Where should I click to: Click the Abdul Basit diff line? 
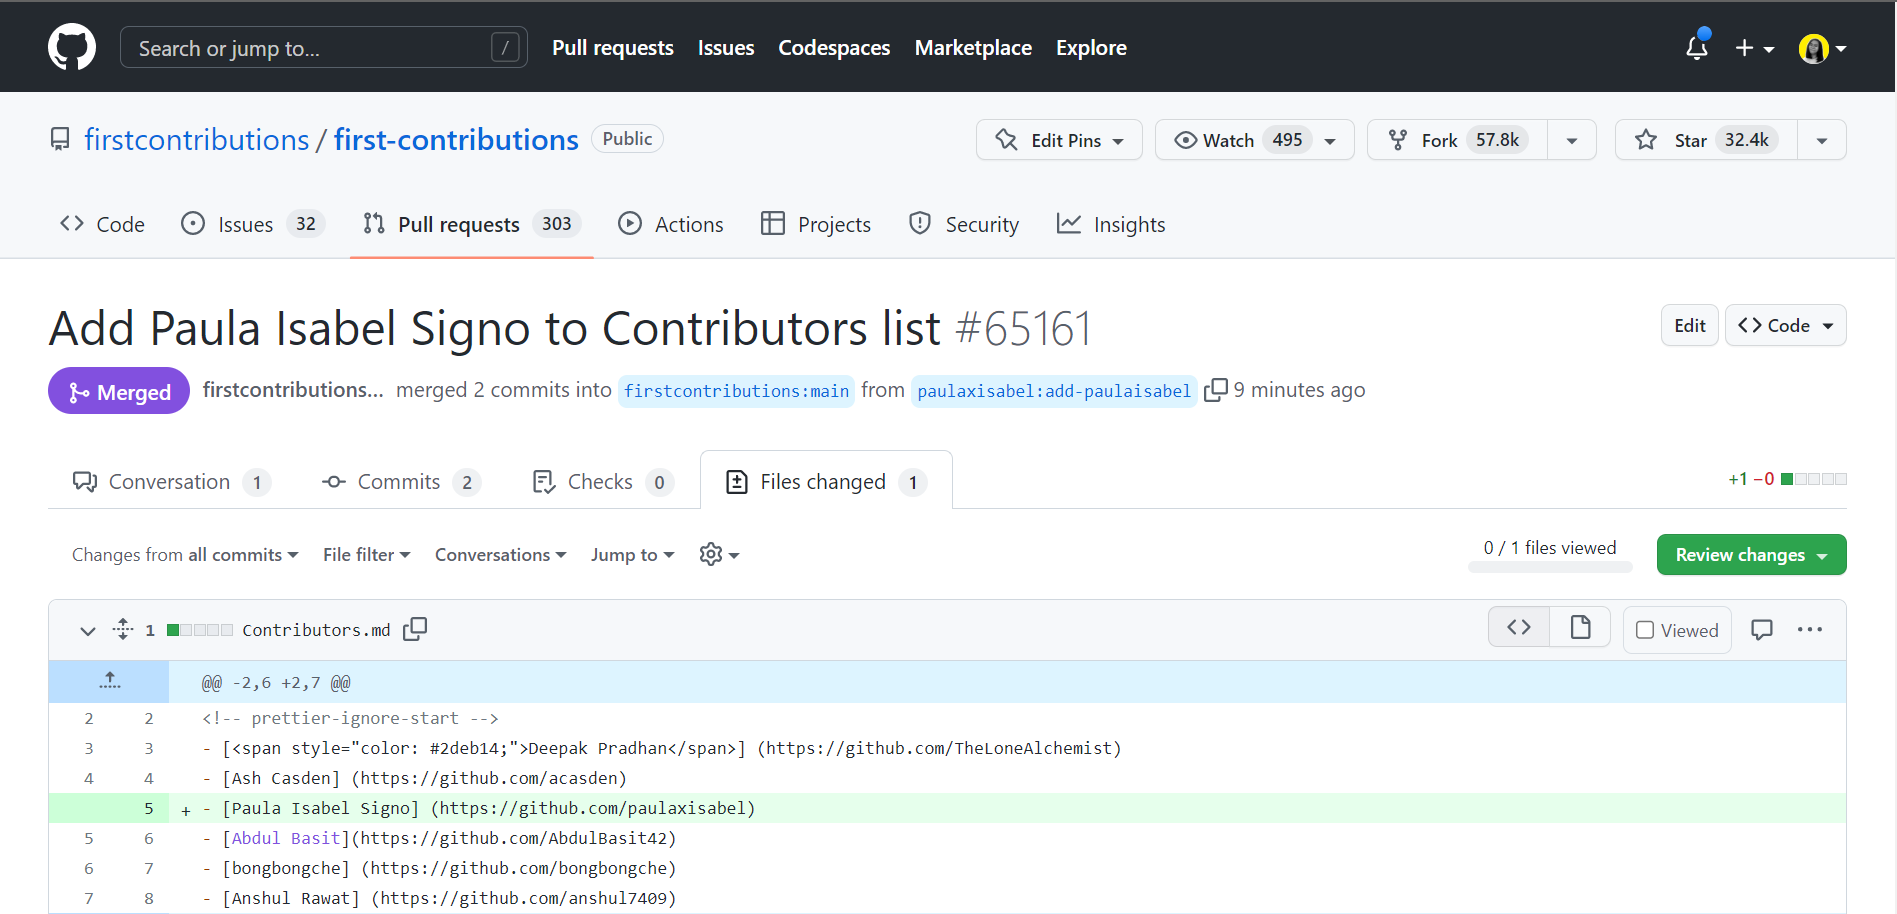(947, 838)
